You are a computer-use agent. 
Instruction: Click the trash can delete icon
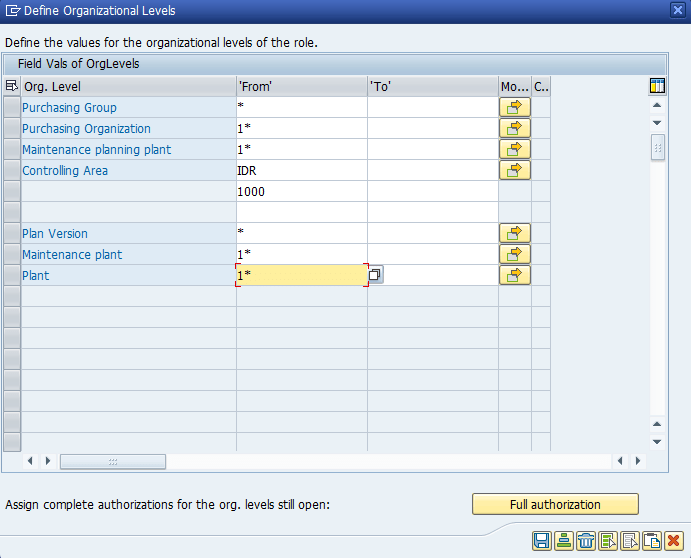586,541
